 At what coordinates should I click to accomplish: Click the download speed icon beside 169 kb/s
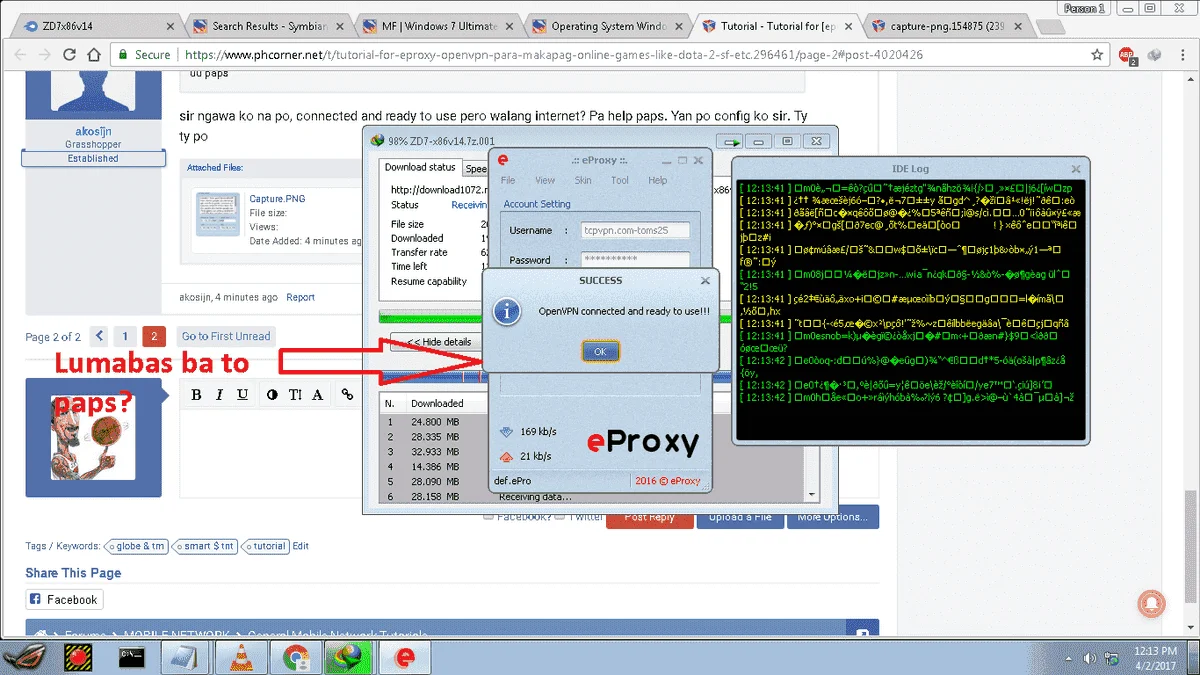pyautogui.click(x=505, y=432)
